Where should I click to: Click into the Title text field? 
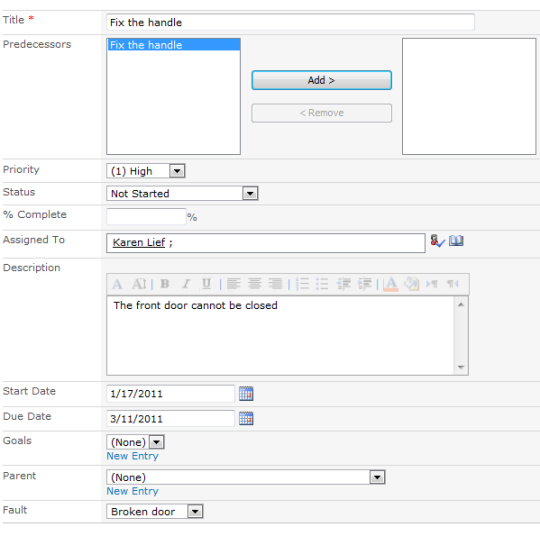point(291,22)
